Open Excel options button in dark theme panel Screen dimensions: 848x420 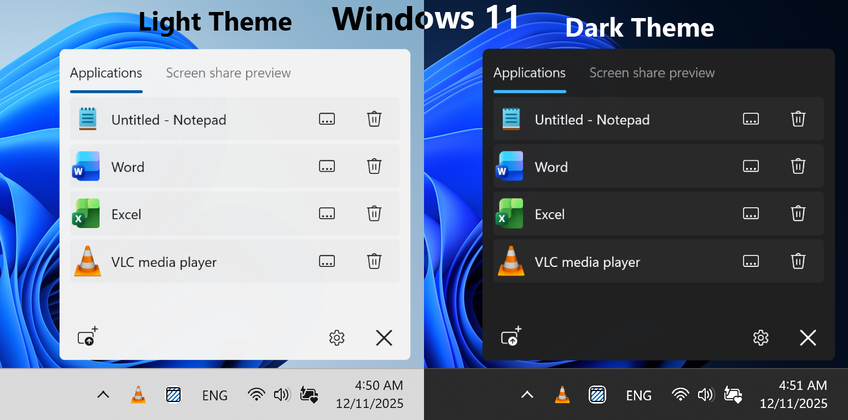(750, 214)
